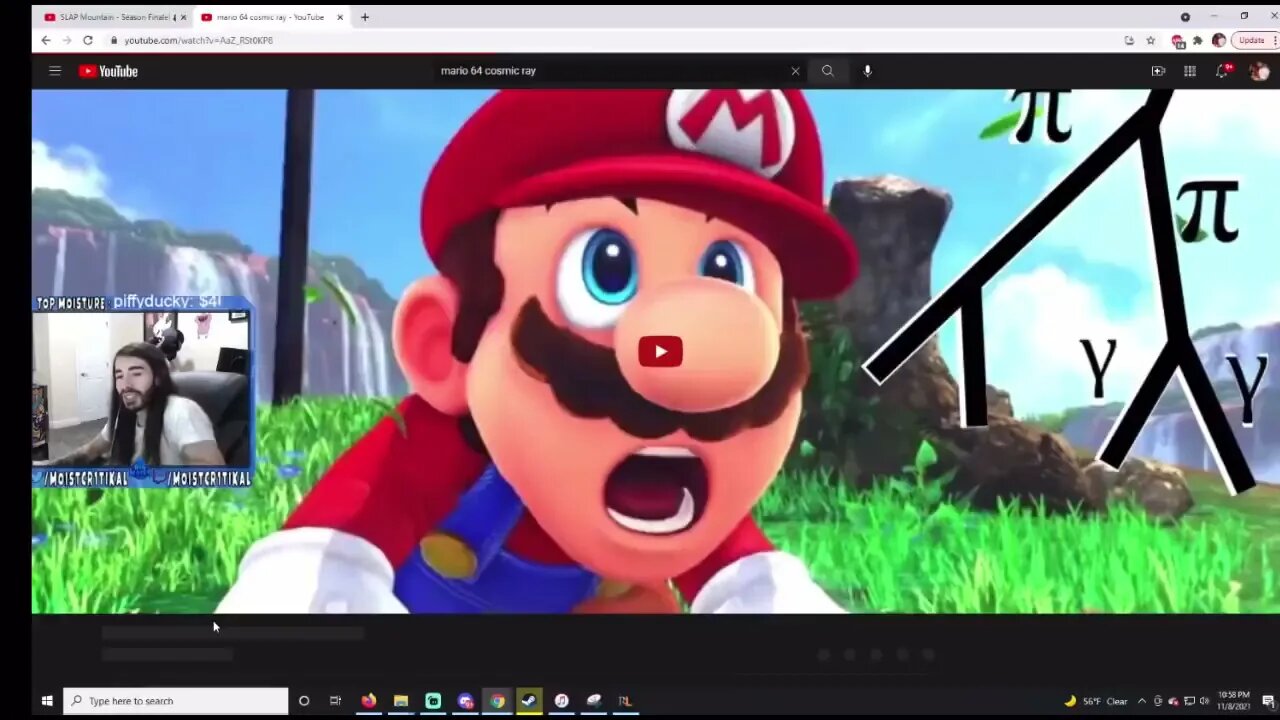Open YouTube notifications bell
Viewport: 1280px width, 720px height.
1222,71
